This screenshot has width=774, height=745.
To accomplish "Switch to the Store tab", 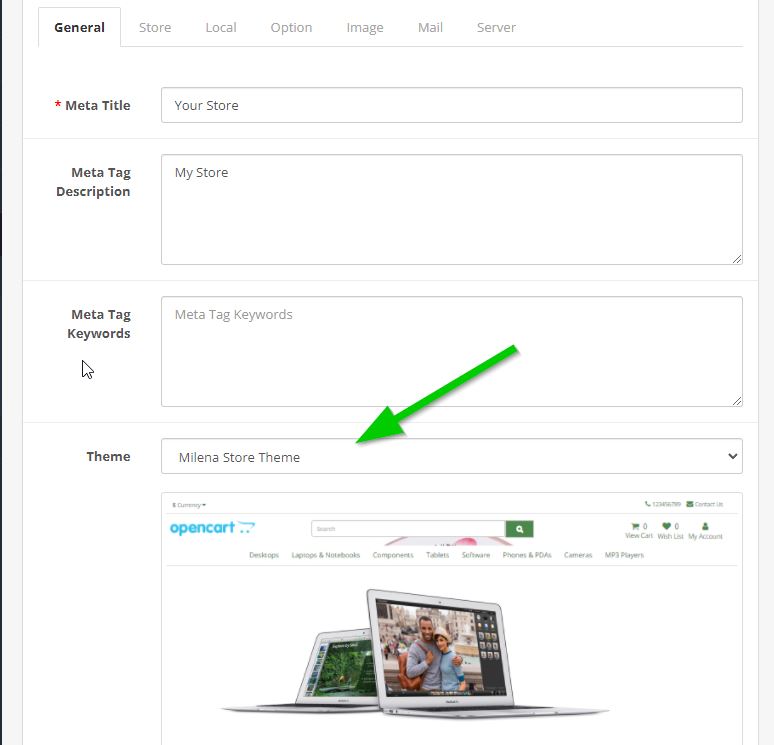I will click(x=155, y=27).
